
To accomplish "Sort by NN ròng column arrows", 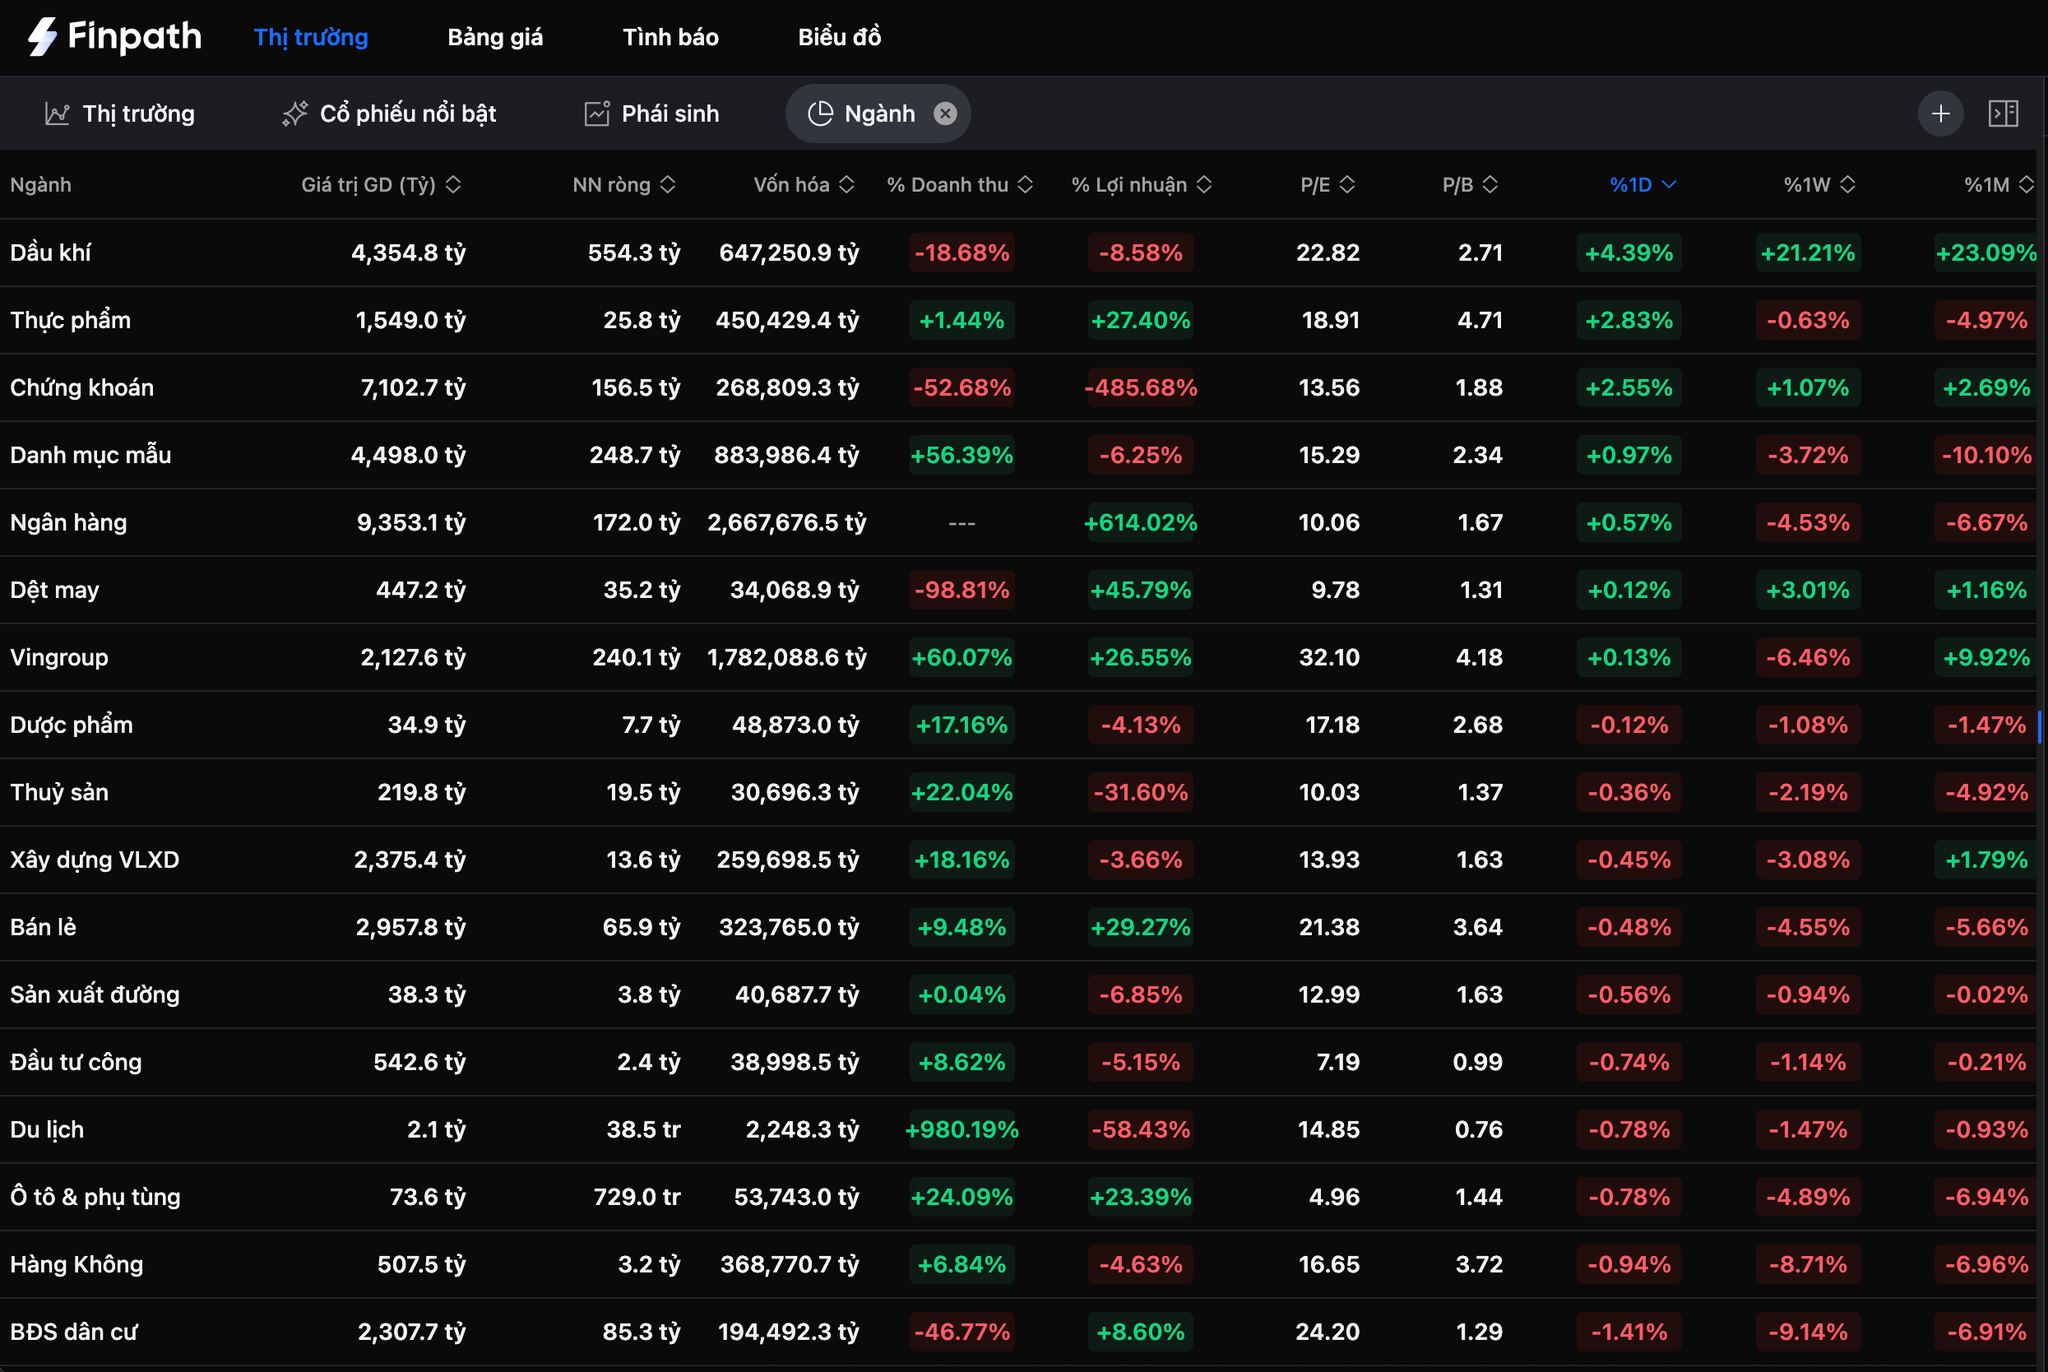I will pos(668,185).
